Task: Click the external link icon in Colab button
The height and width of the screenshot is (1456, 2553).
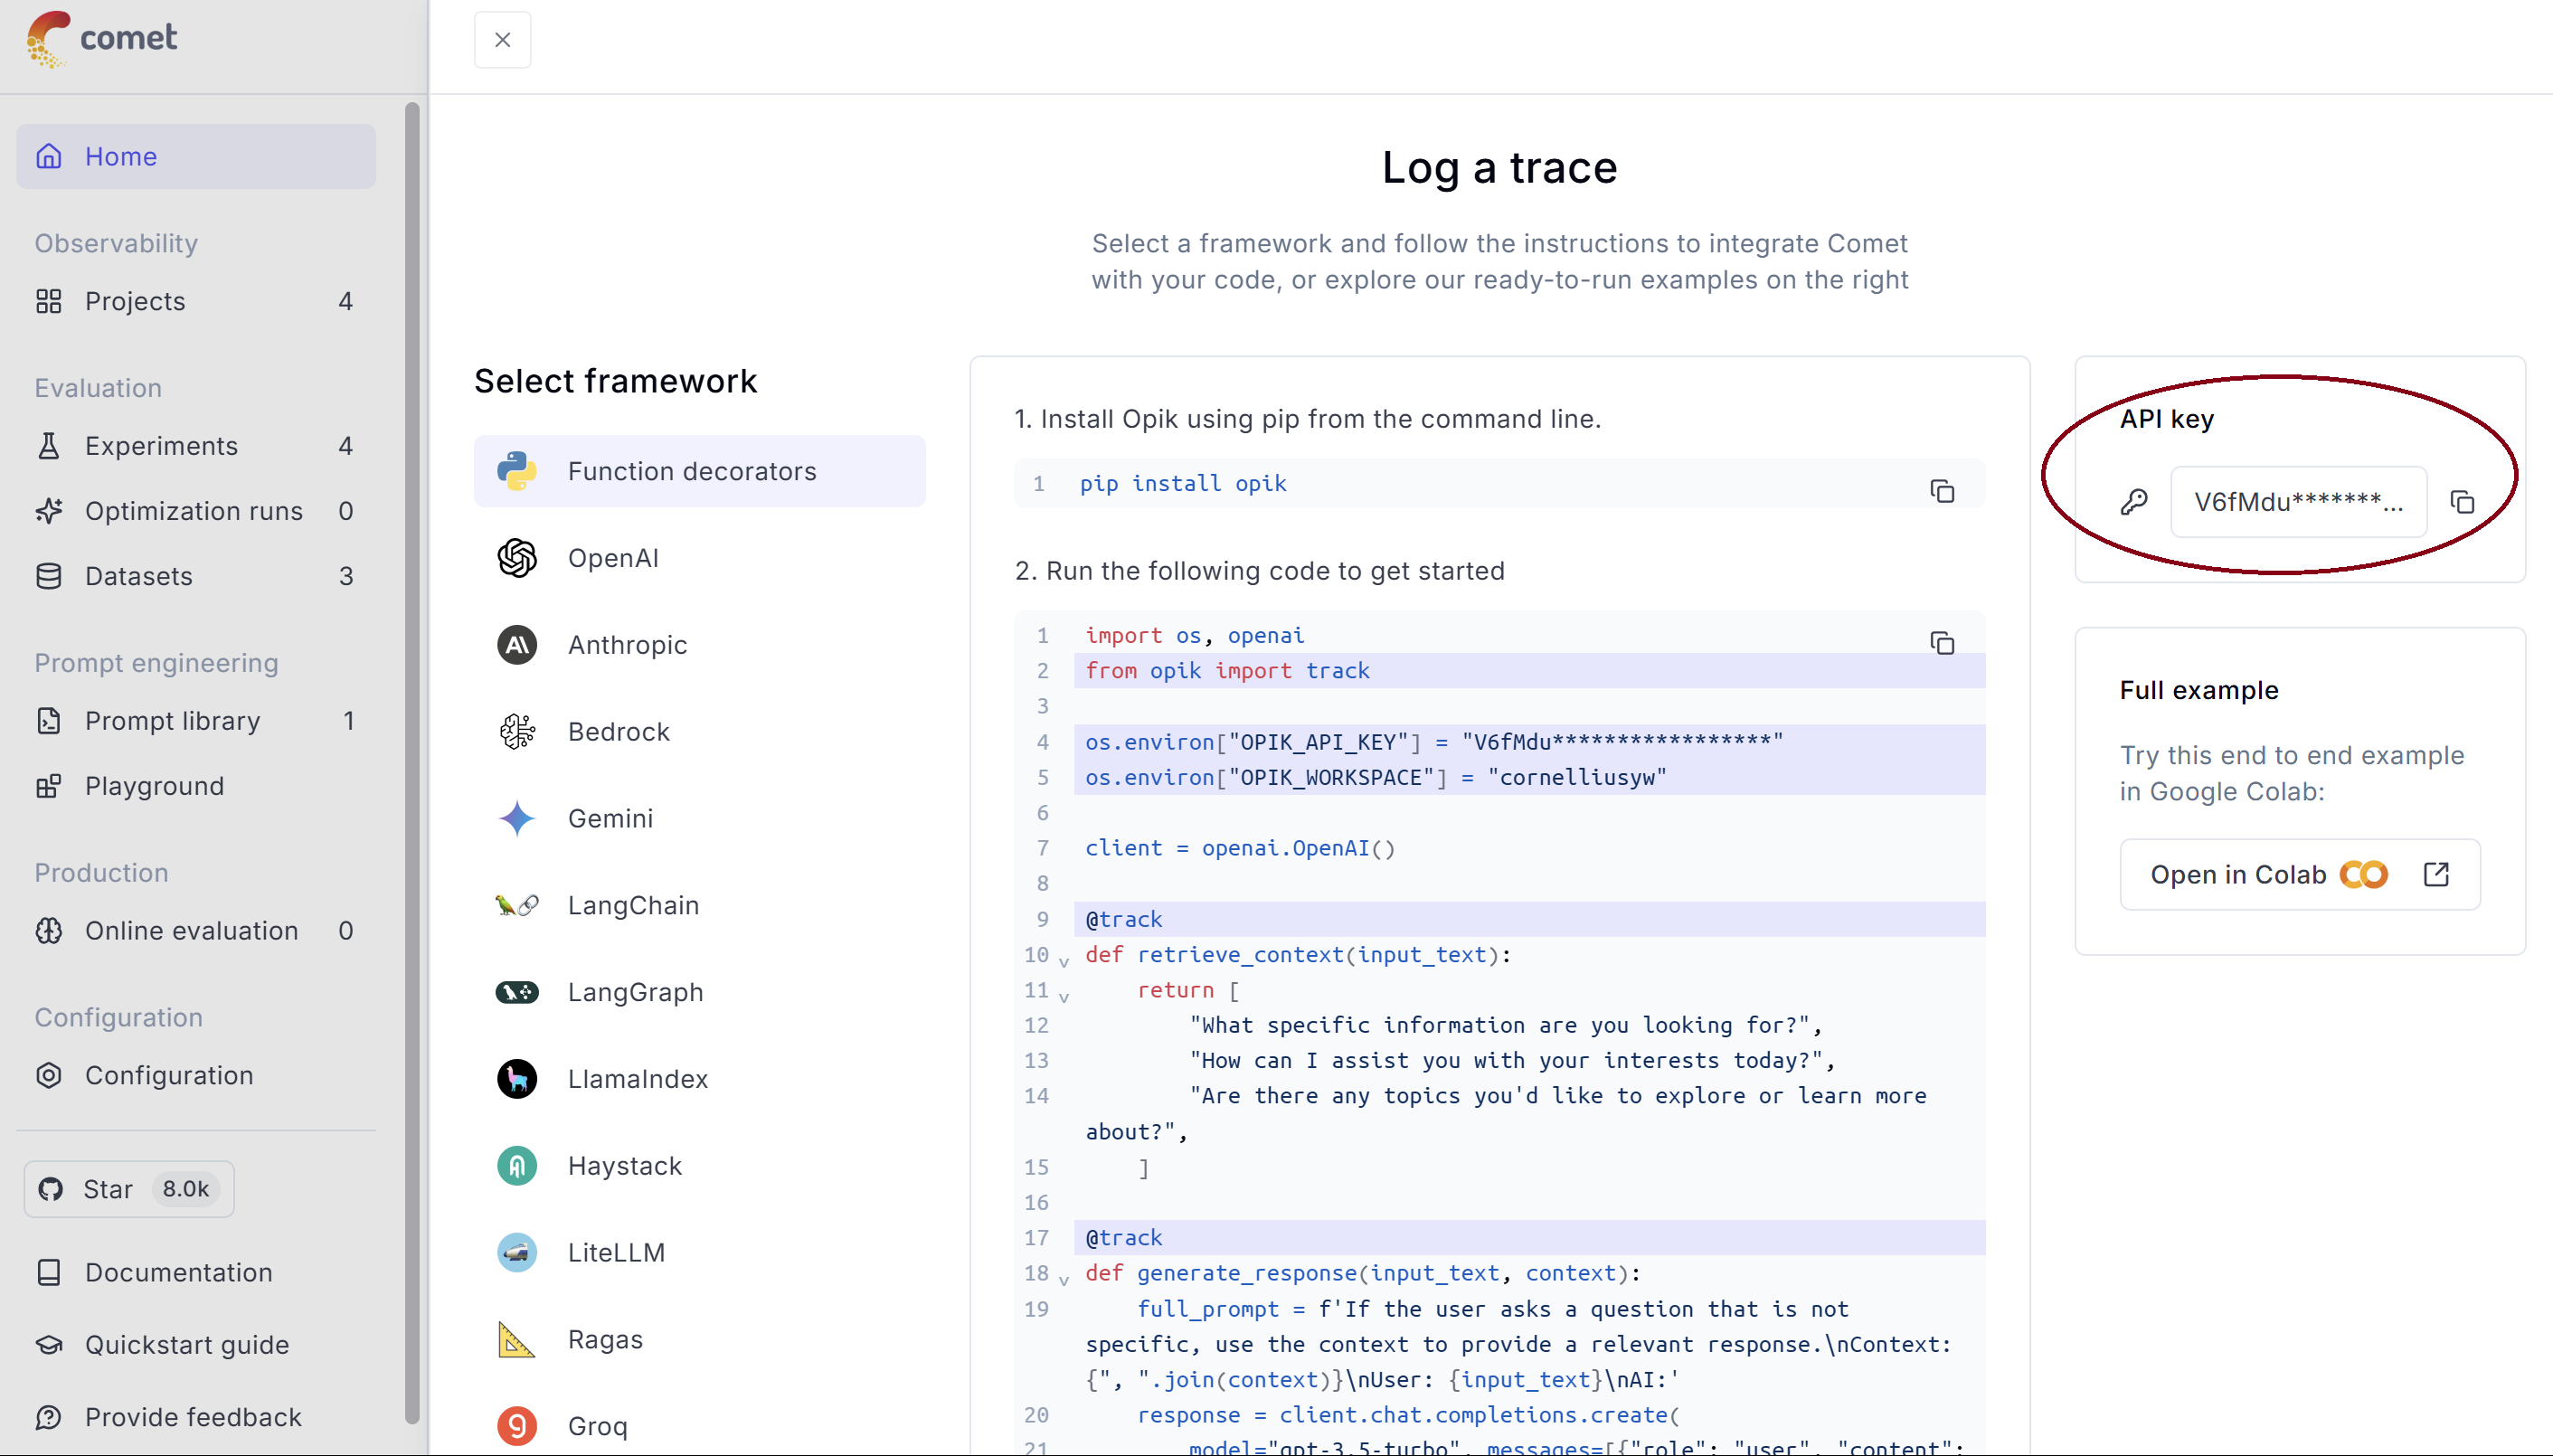Action: click(x=2436, y=875)
